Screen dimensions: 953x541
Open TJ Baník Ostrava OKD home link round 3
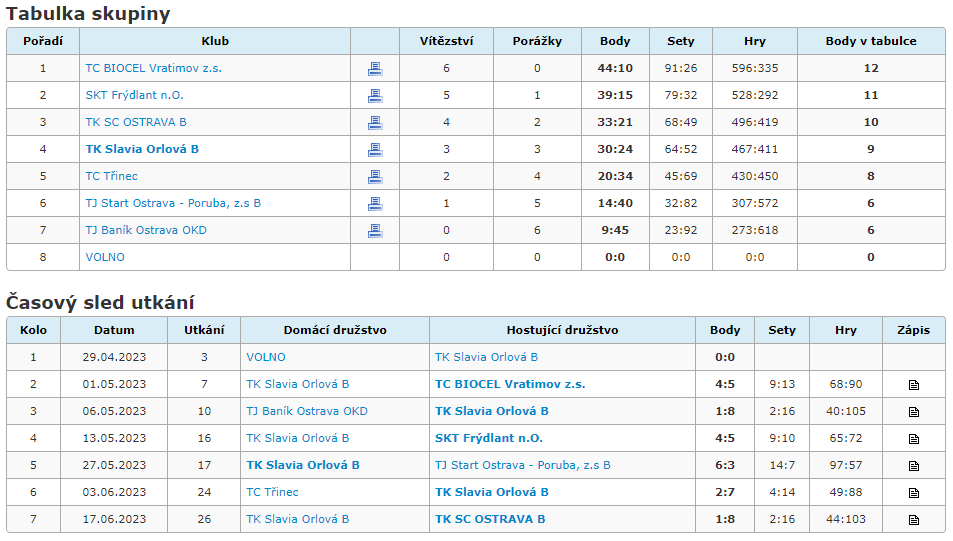pos(307,411)
